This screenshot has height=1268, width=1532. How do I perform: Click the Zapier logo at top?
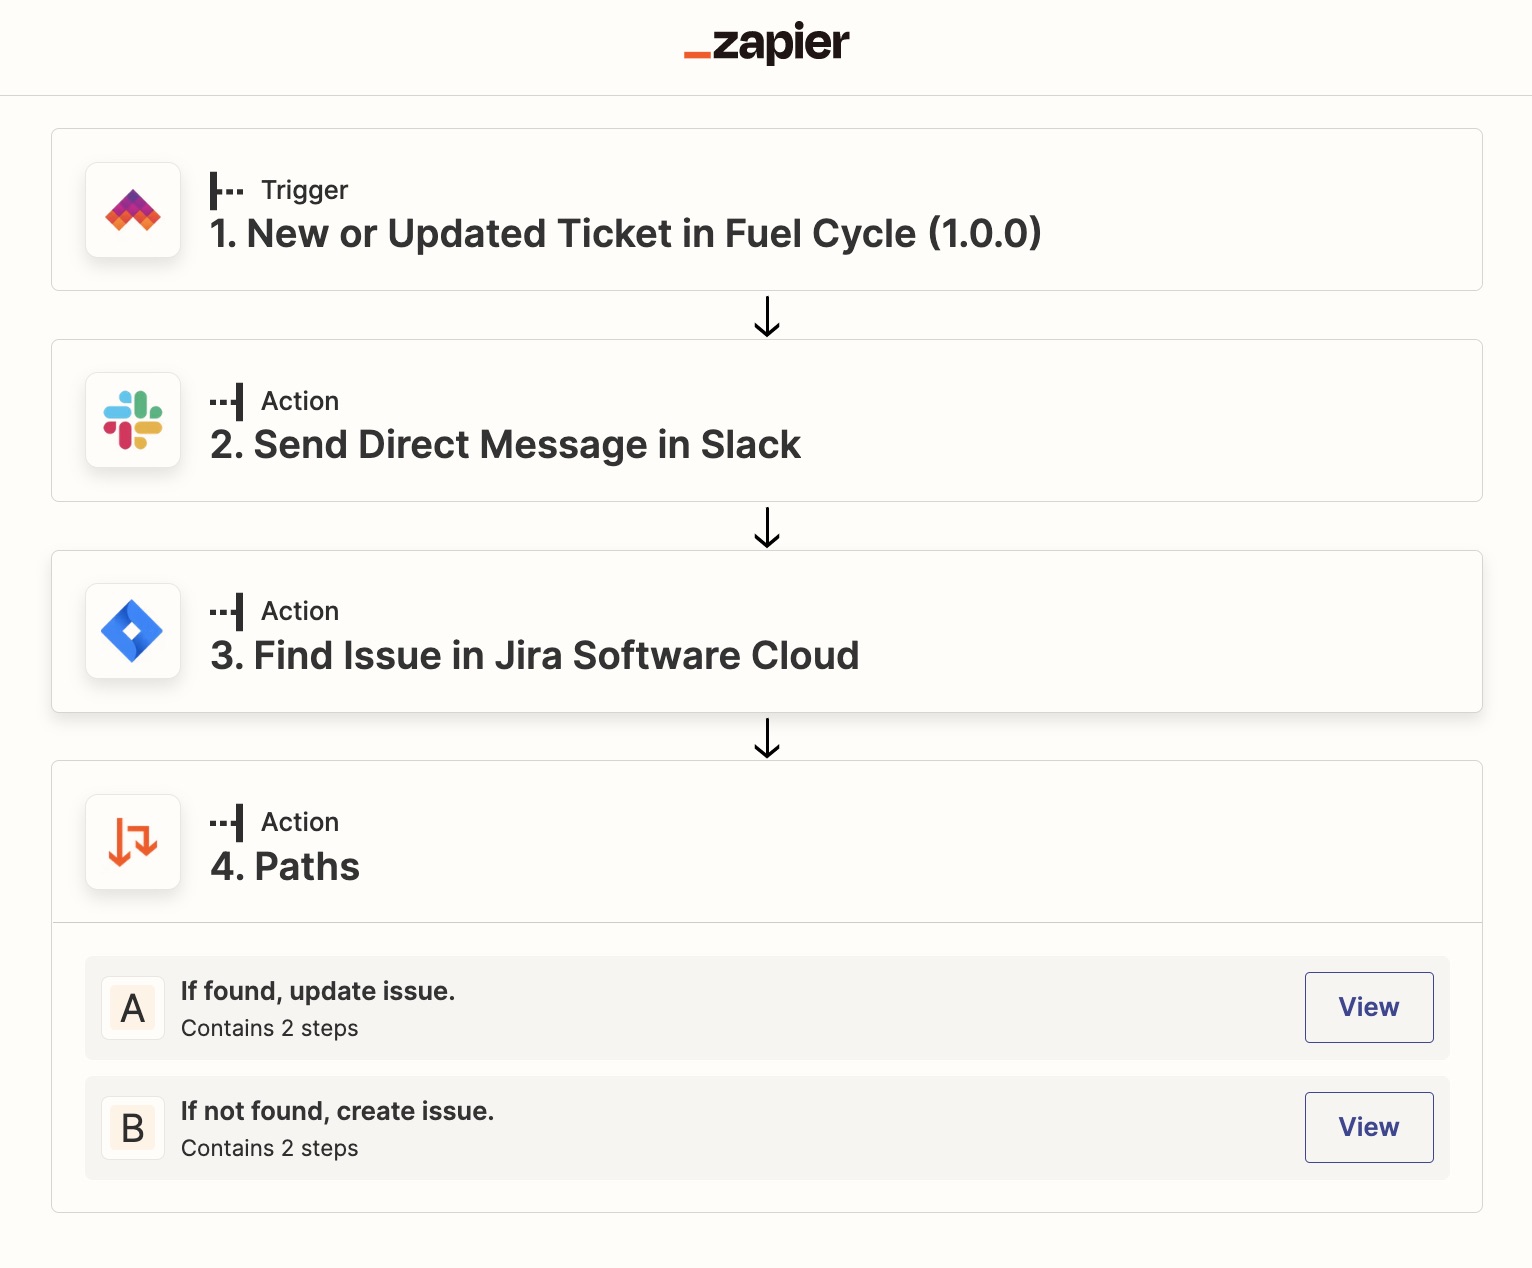click(x=766, y=44)
